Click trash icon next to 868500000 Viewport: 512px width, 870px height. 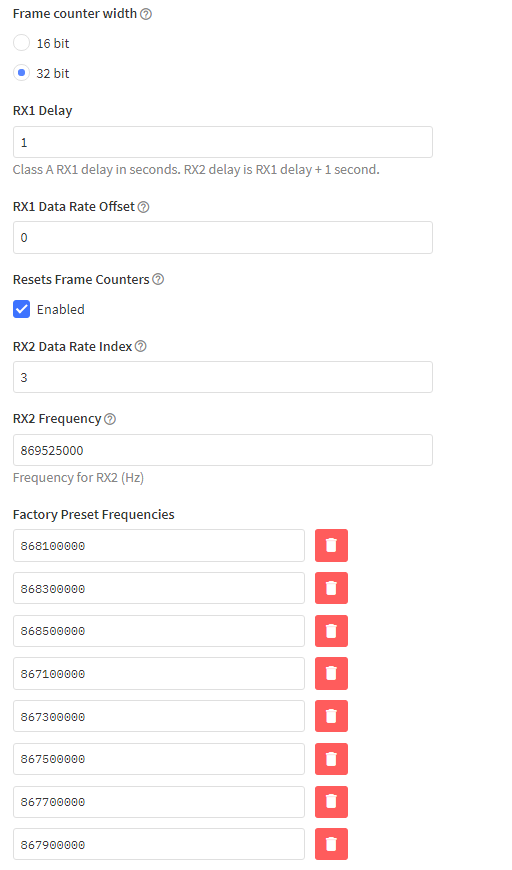(x=331, y=631)
